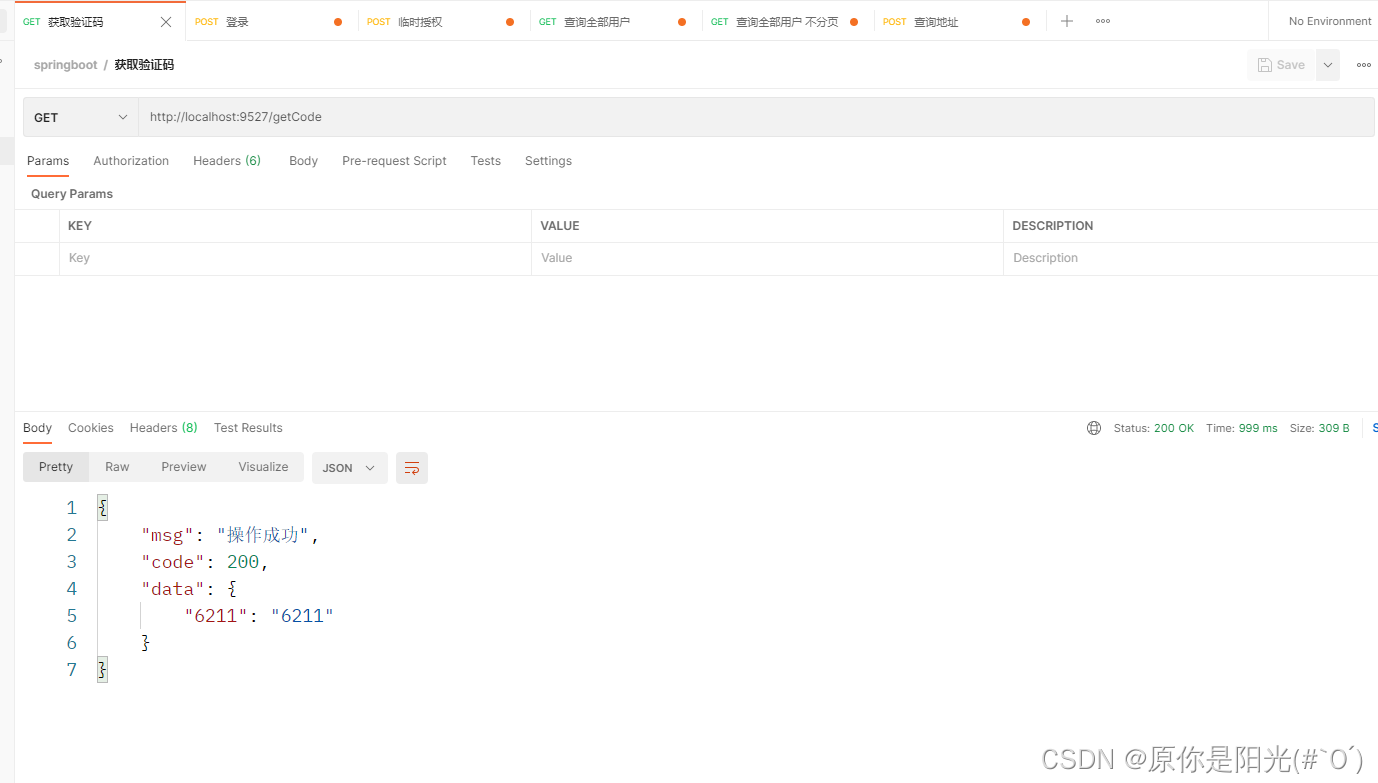Click response line number 5
The width and height of the screenshot is (1378, 783).
click(71, 616)
